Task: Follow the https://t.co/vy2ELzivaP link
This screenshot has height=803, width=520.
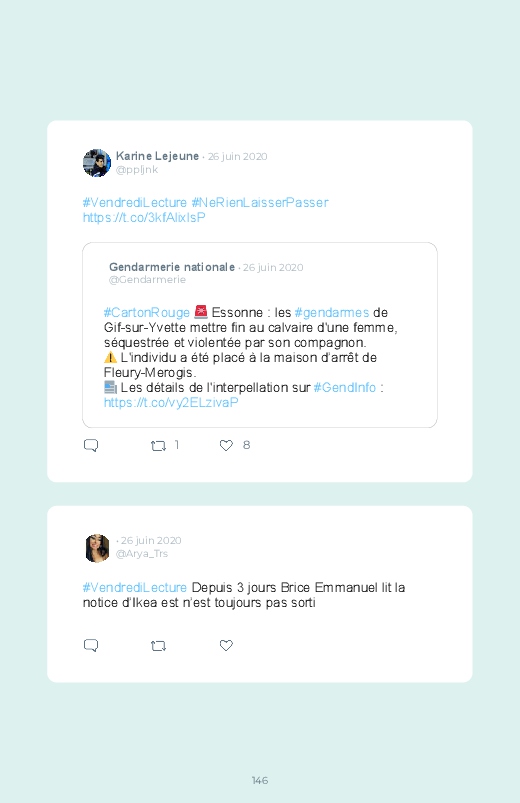Action: [171, 403]
